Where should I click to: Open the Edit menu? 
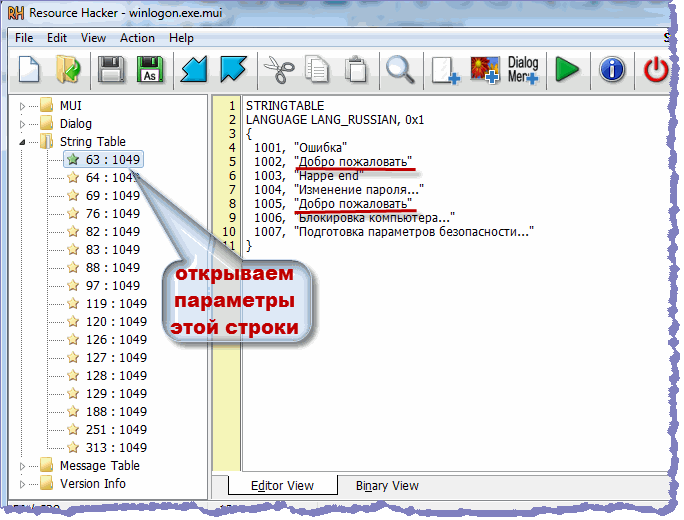(x=57, y=38)
